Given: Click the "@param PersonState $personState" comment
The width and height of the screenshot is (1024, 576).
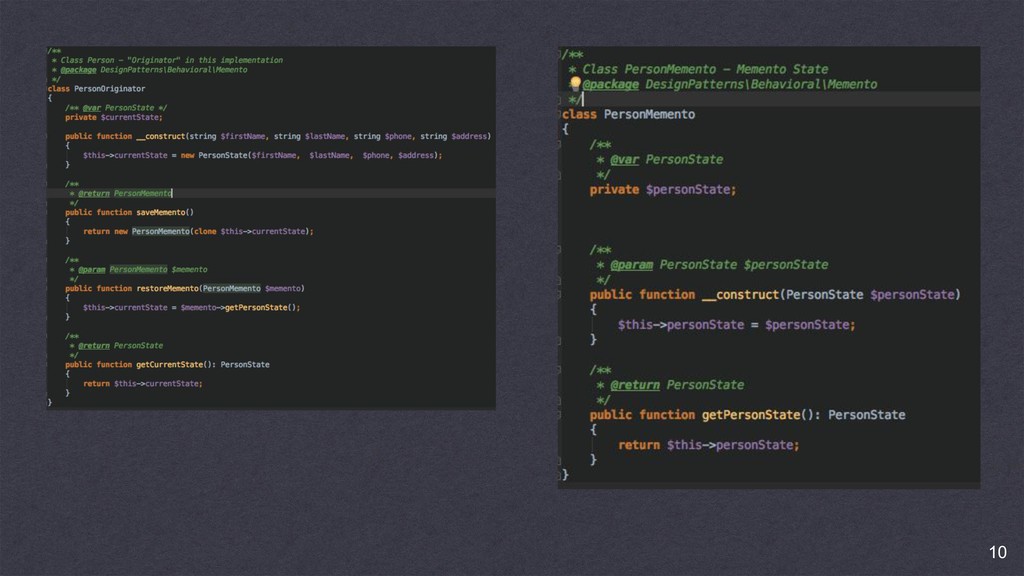Looking at the screenshot, I should (x=719, y=264).
